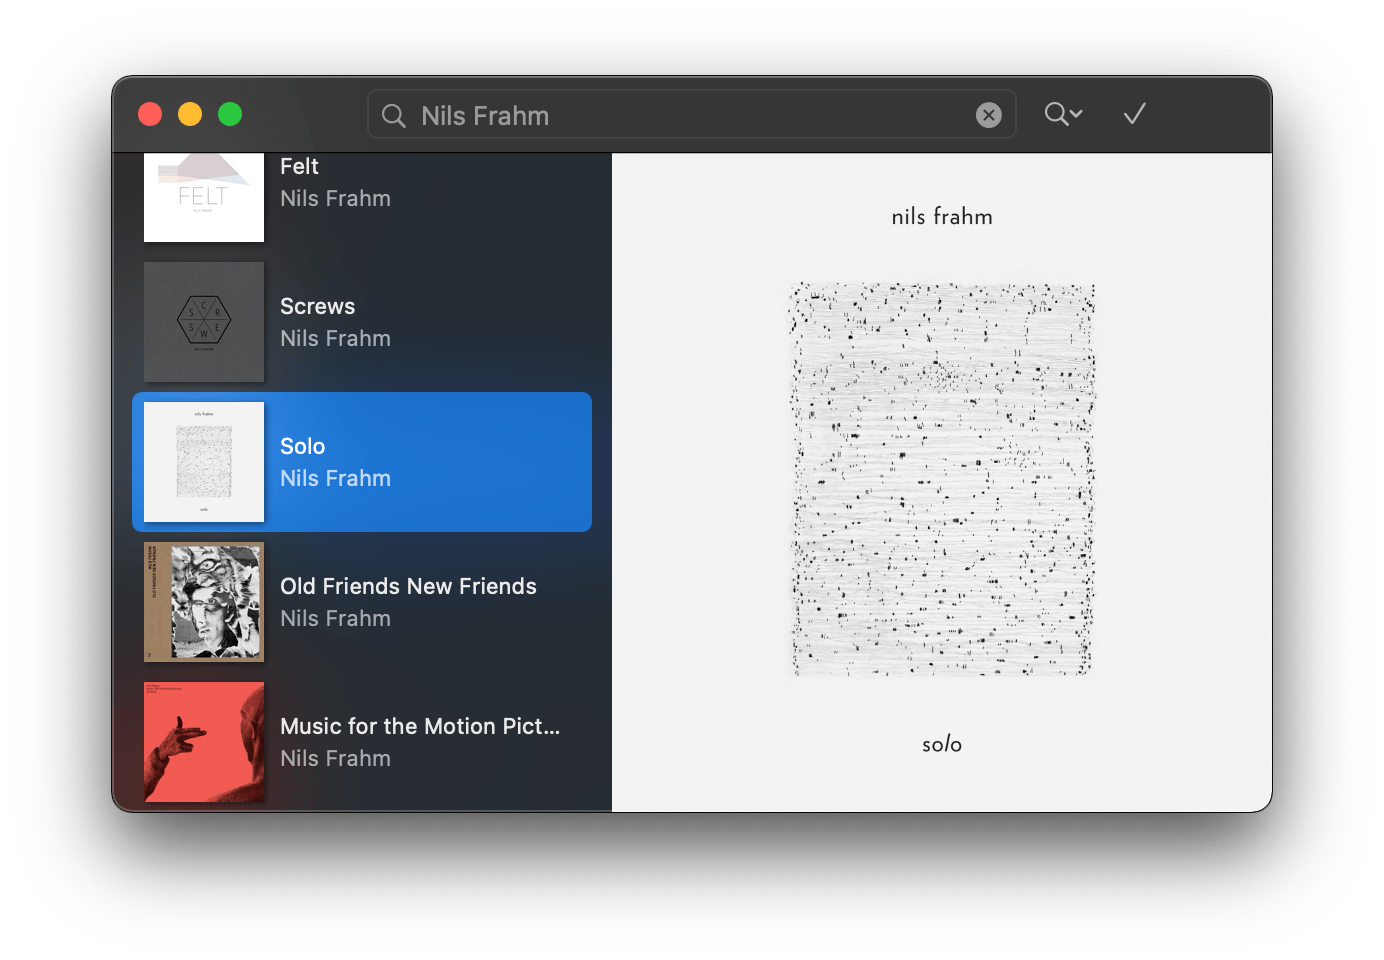Click Nils Frahm under Old Friends New Friends

335,618
